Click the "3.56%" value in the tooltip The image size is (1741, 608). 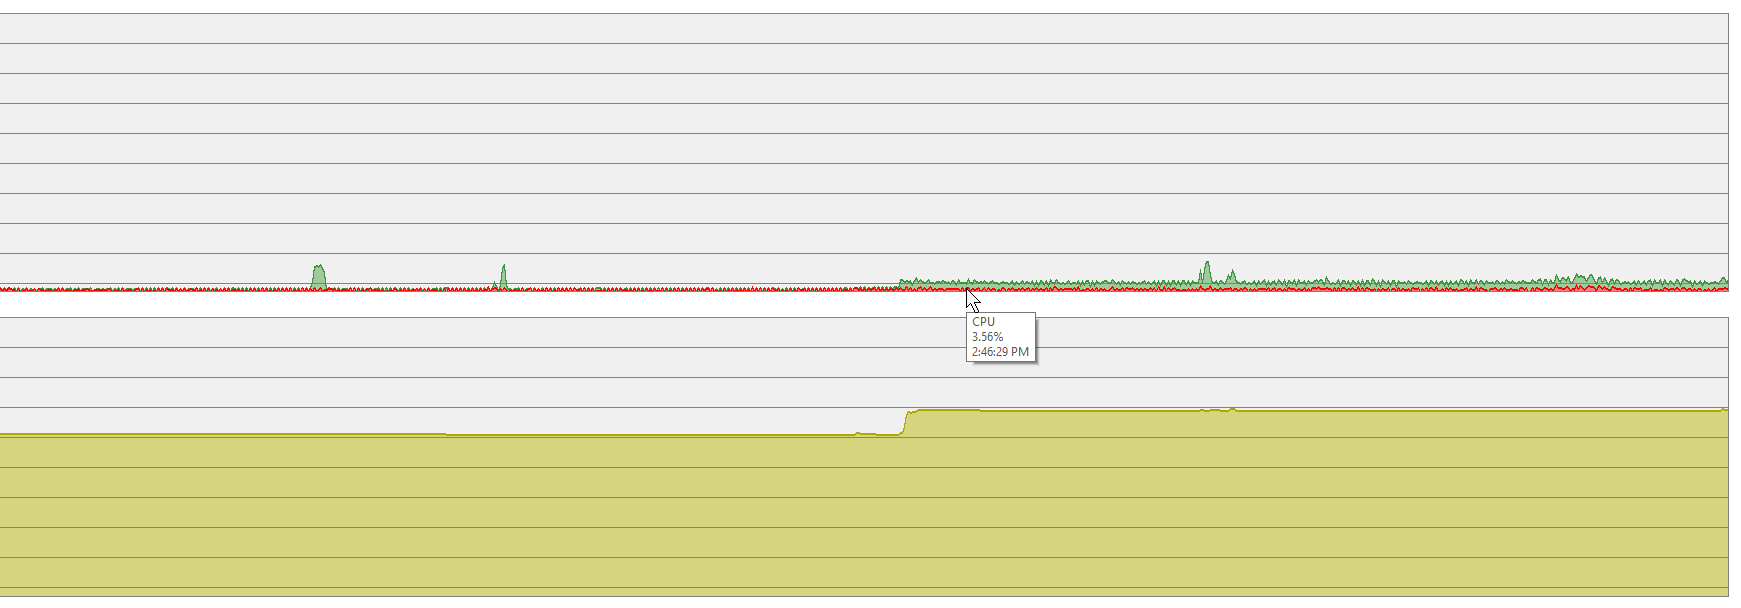987,337
